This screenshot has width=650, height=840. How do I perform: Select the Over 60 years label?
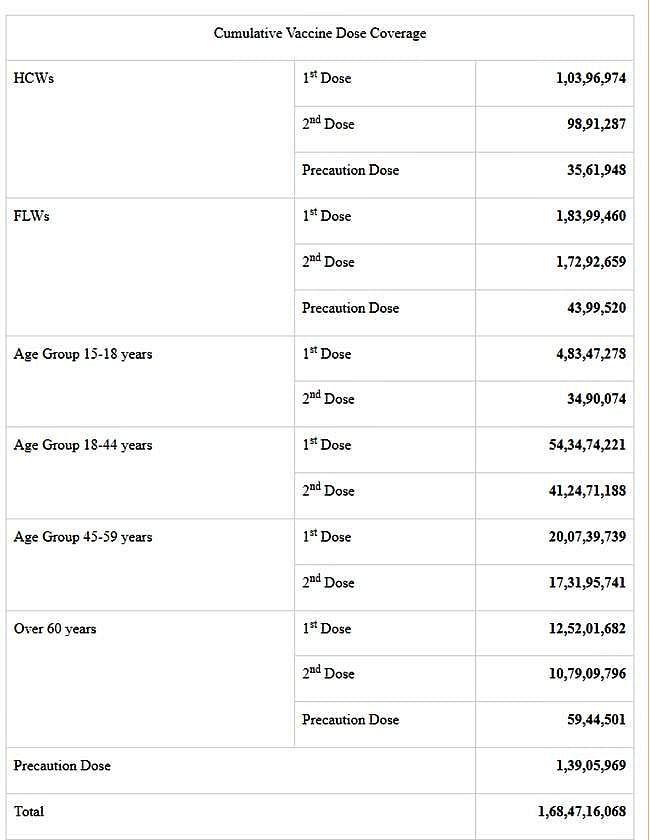coord(55,629)
